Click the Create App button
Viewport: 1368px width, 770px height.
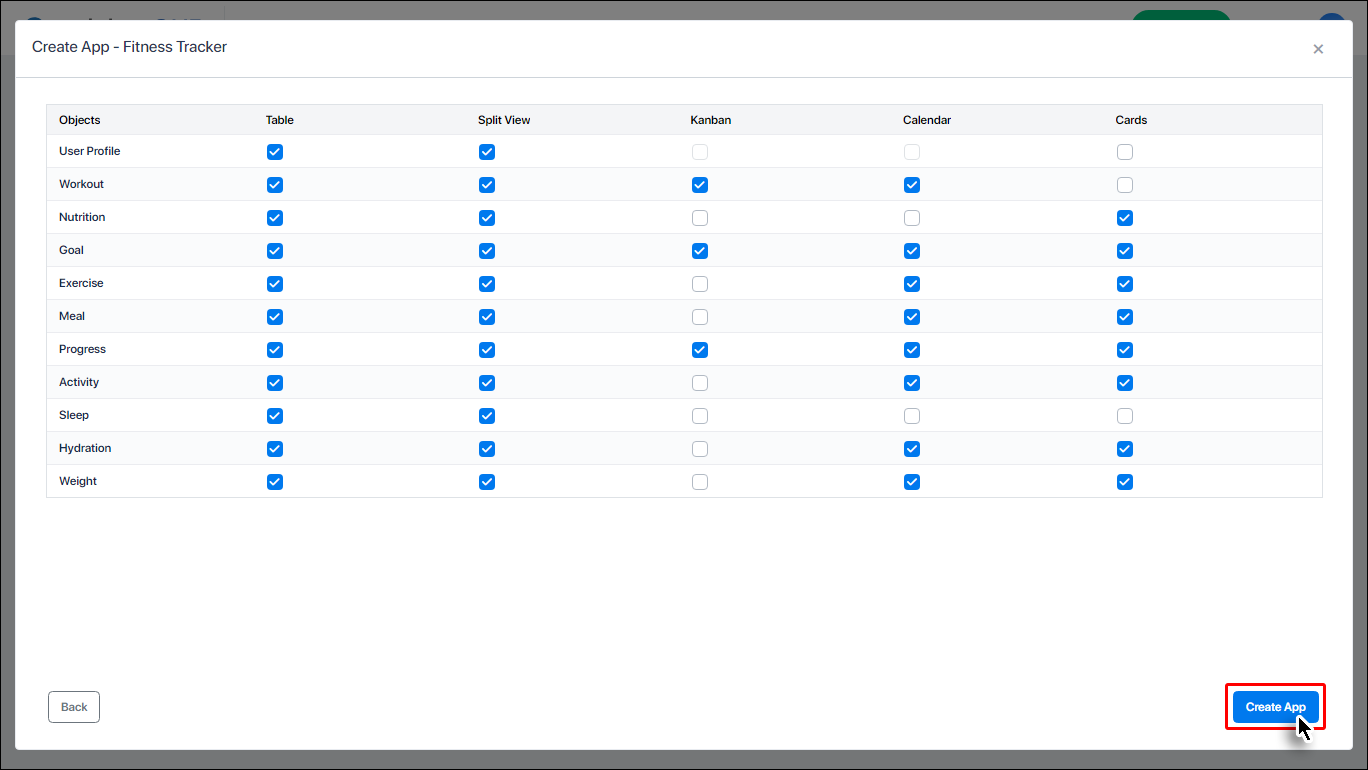1275,707
